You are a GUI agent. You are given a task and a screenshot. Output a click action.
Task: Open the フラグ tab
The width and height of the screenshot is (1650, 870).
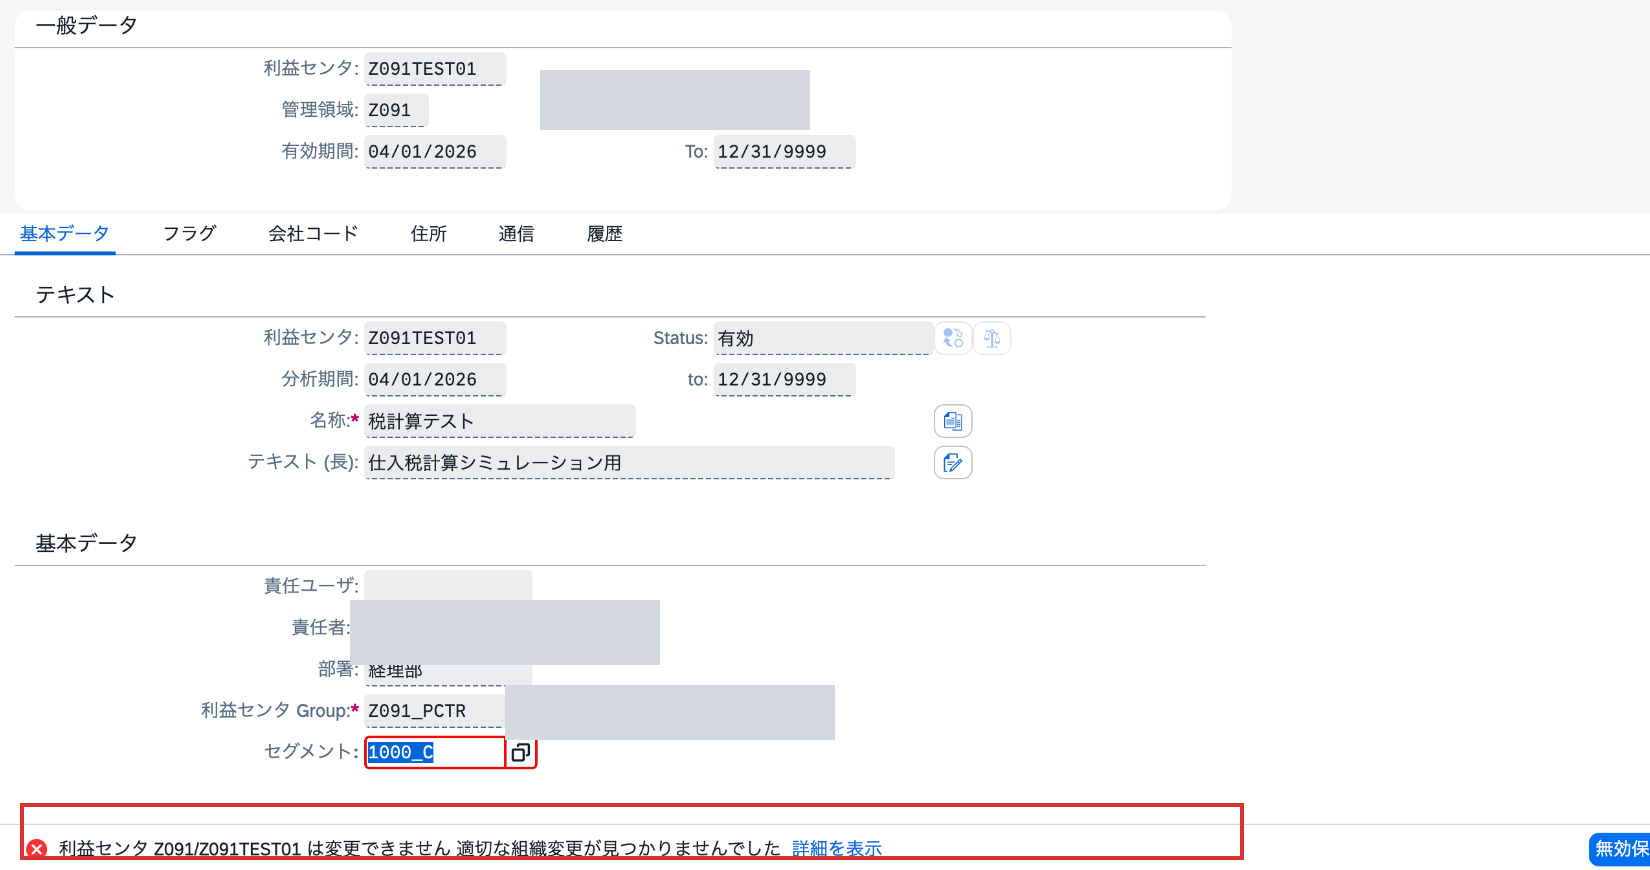point(190,234)
